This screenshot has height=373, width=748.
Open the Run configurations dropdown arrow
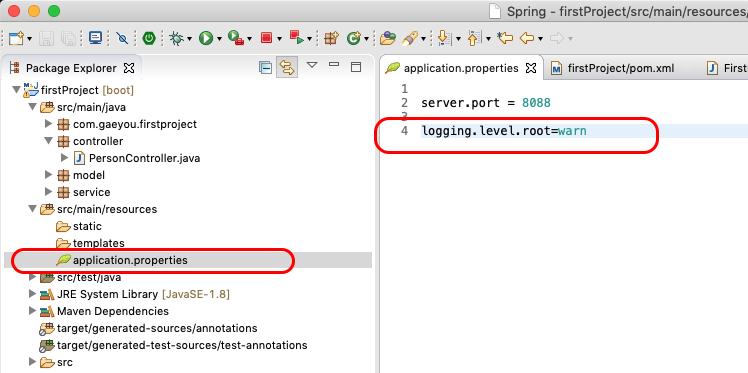219,39
